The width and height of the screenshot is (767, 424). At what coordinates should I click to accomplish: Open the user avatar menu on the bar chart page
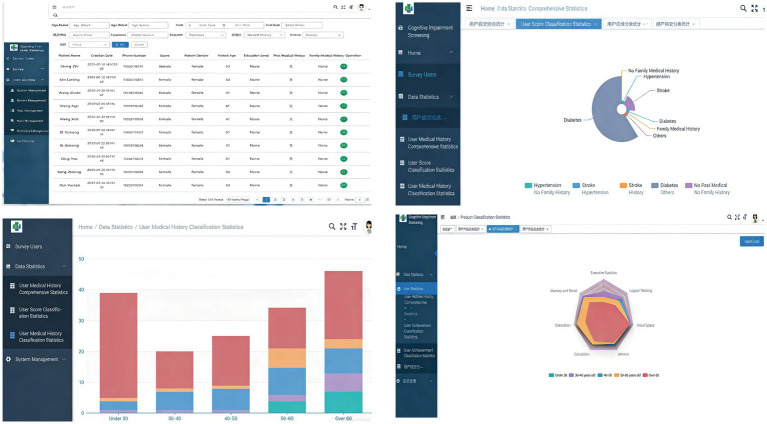pos(368,226)
